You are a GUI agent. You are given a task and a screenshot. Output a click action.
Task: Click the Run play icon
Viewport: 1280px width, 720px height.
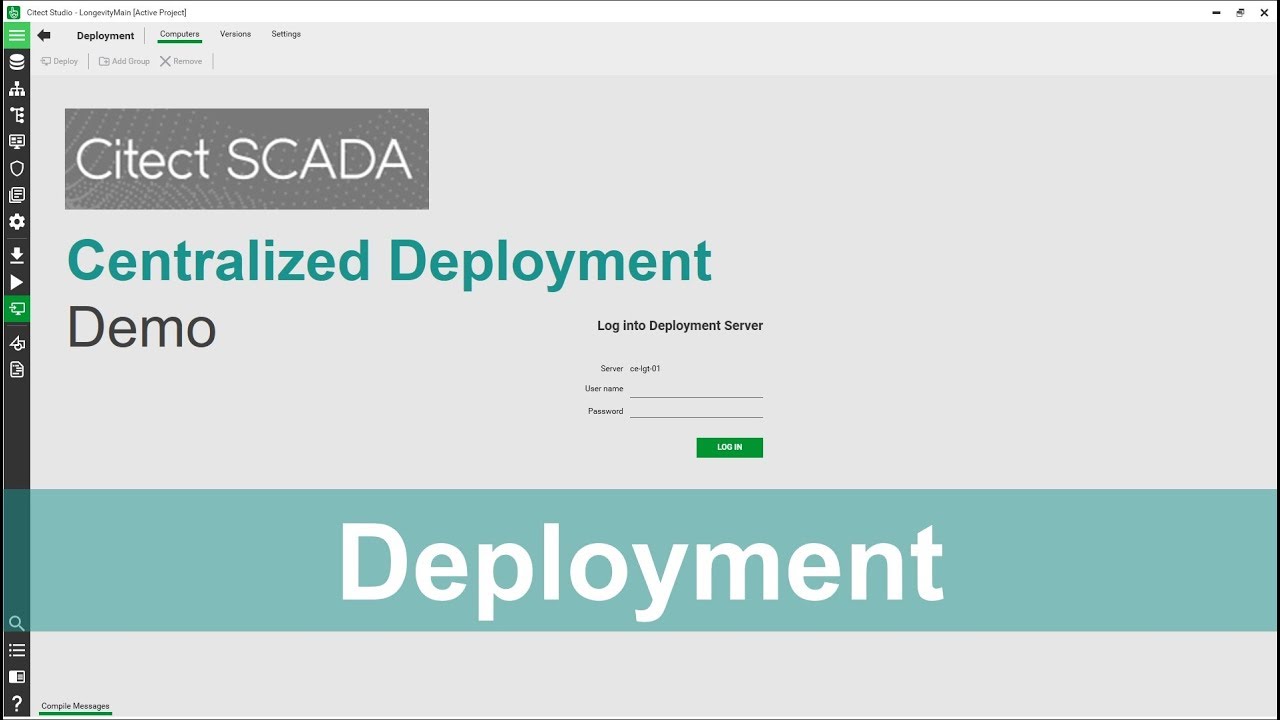click(x=16, y=283)
